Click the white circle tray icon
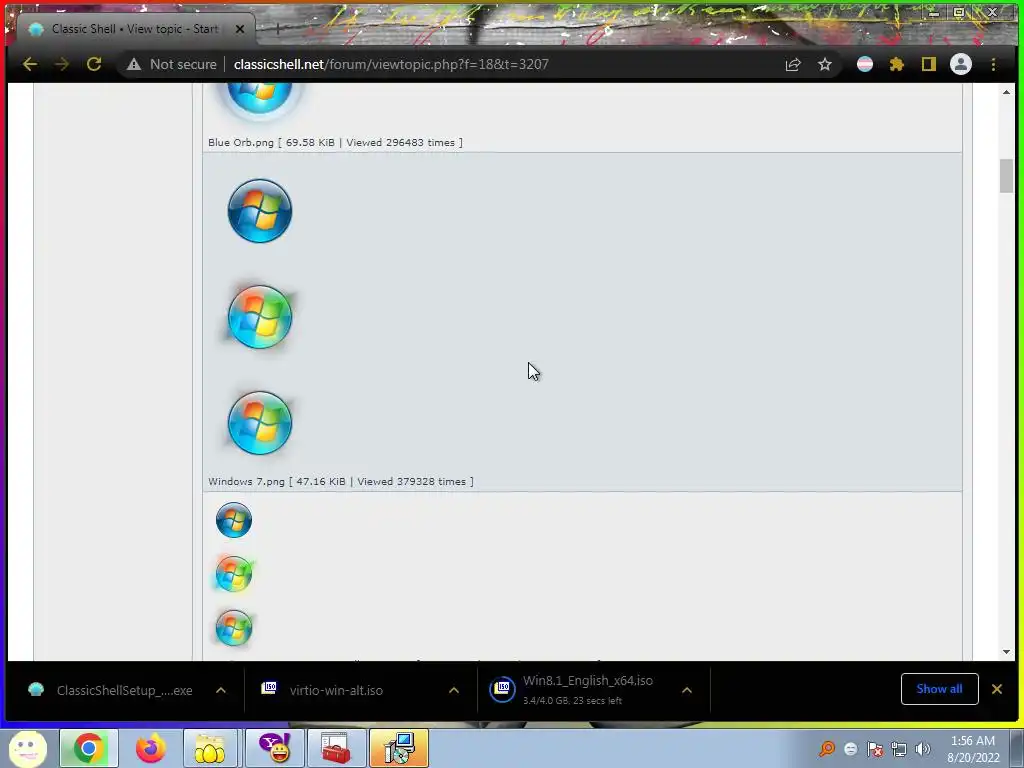The width and height of the screenshot is (1024, 768). point(850,749)
